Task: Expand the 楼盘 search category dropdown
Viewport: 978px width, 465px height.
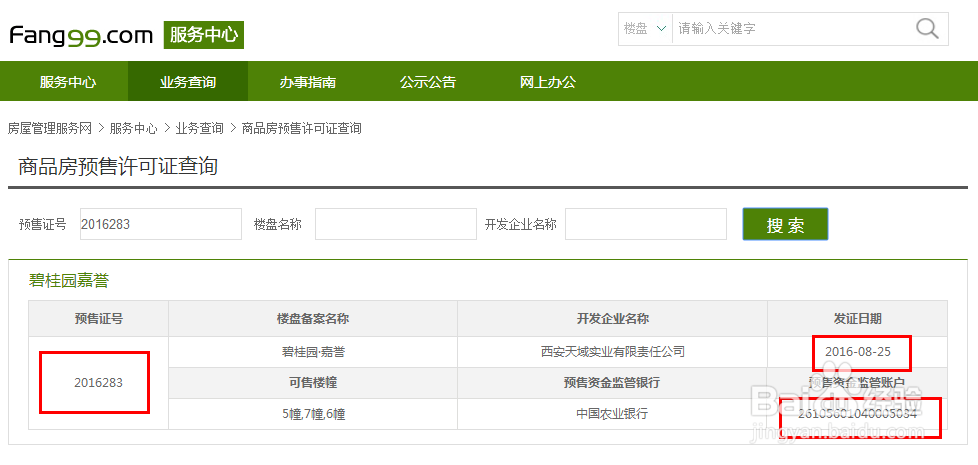Action: (646, 29)
